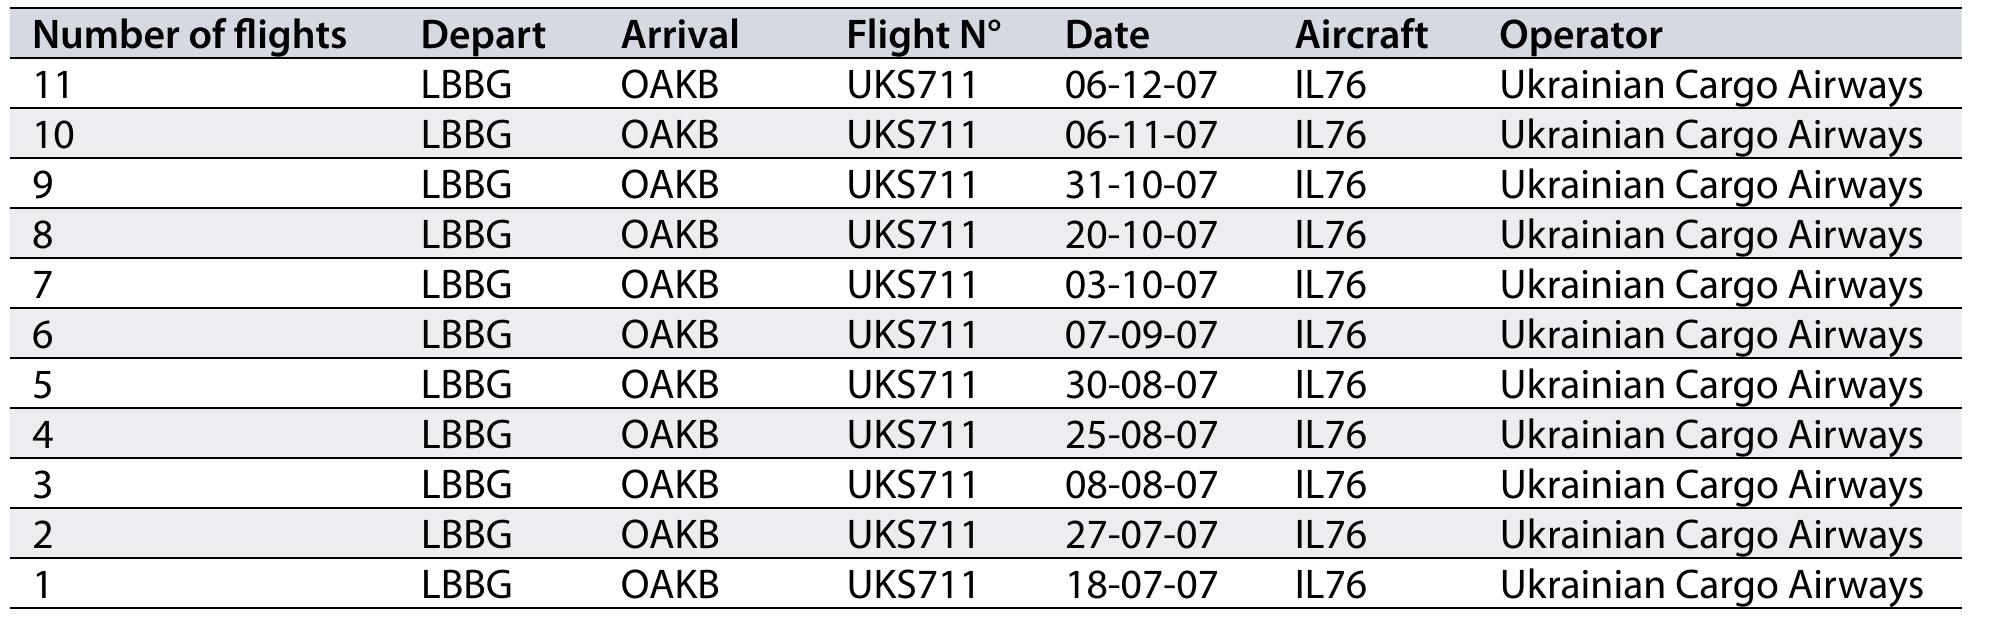
Task: Click the "Aircraft" column header
Action: (x=1361, y=35)
